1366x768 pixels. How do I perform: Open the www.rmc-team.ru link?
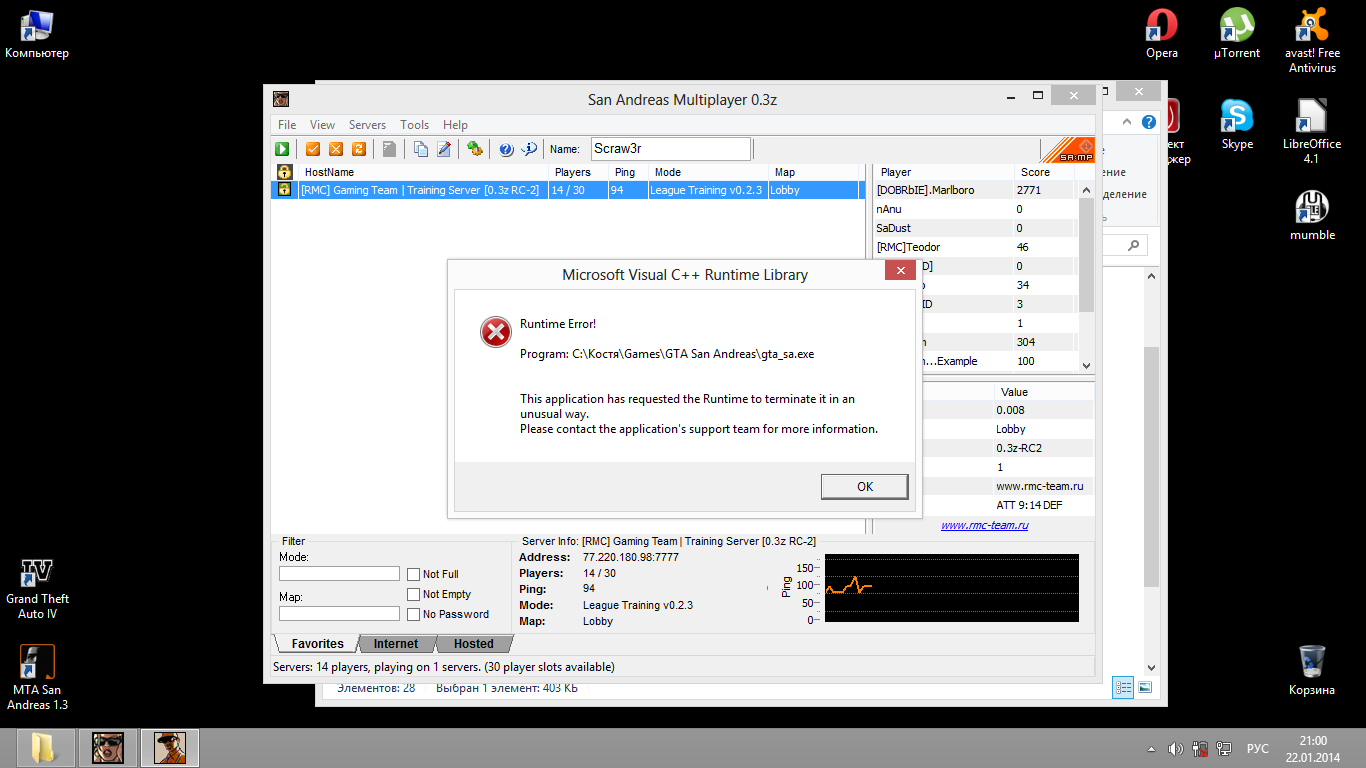pyautogui.click(x=985, y=525)
